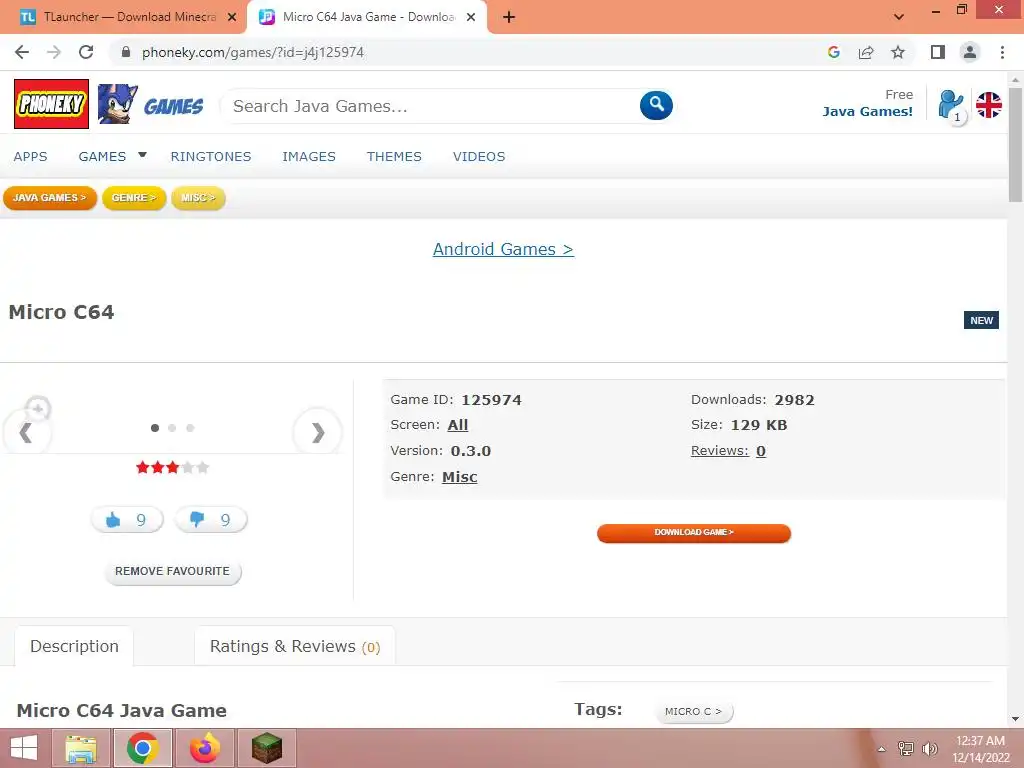Open Firefox from the taskbar
The width and height of the screenshot is (1024, 768).
(x=204, y=748)
